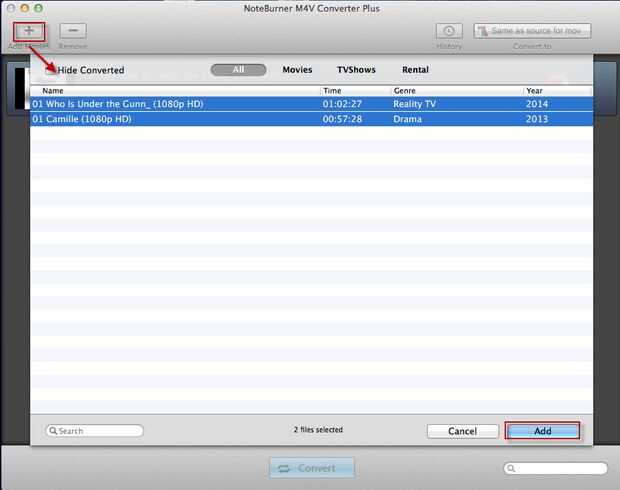Click the Reality TV genre cell
Image resolution: width=620 pixels, height=490 pixels.
coord(414,104)
